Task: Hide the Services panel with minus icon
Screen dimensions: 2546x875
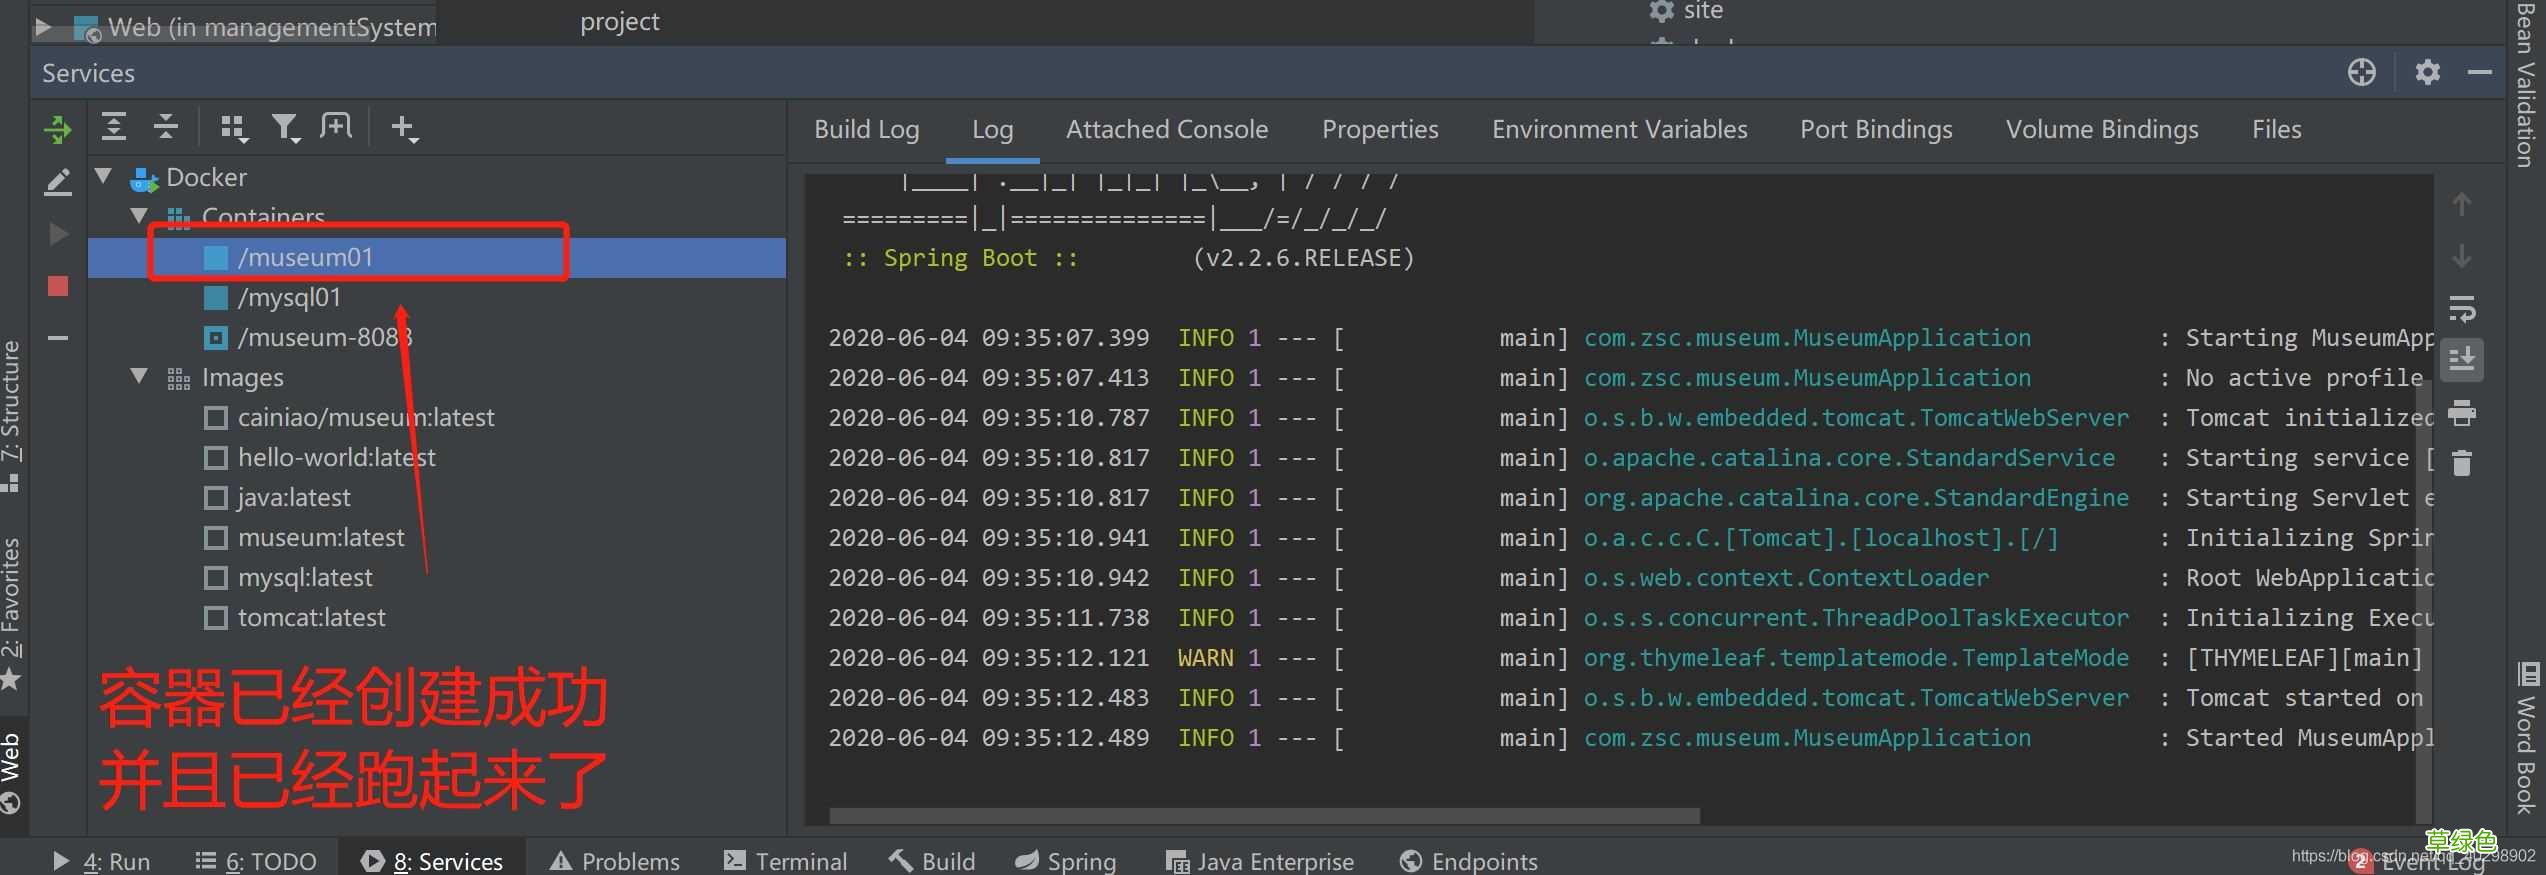Action: [2479, 72]
